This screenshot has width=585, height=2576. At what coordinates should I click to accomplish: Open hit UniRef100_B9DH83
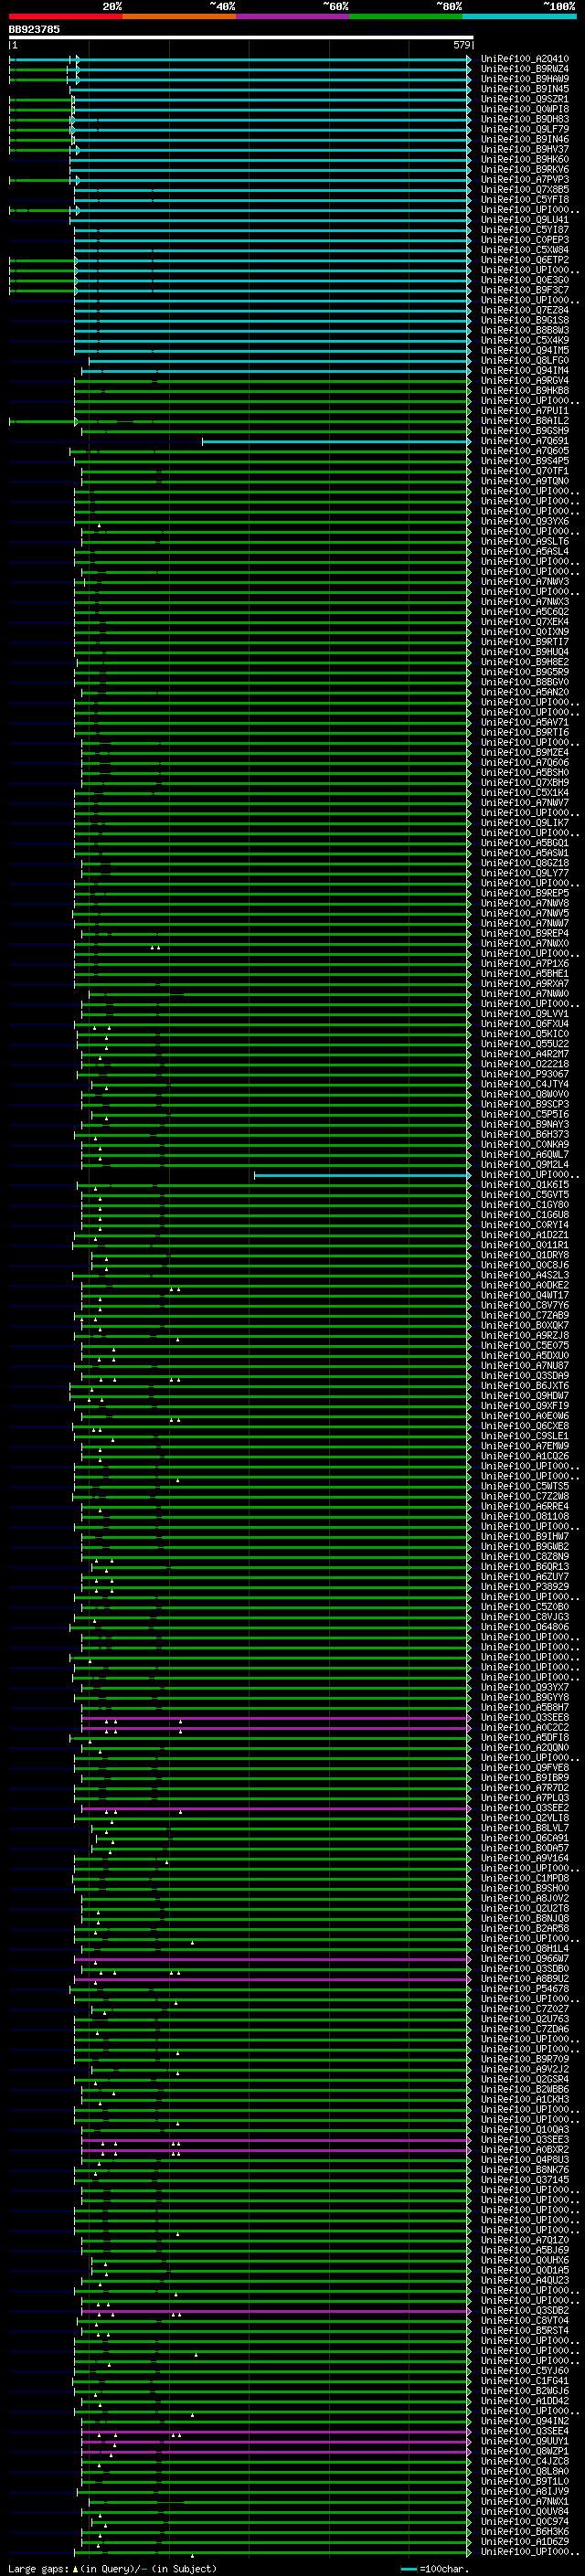click(525, 119)
